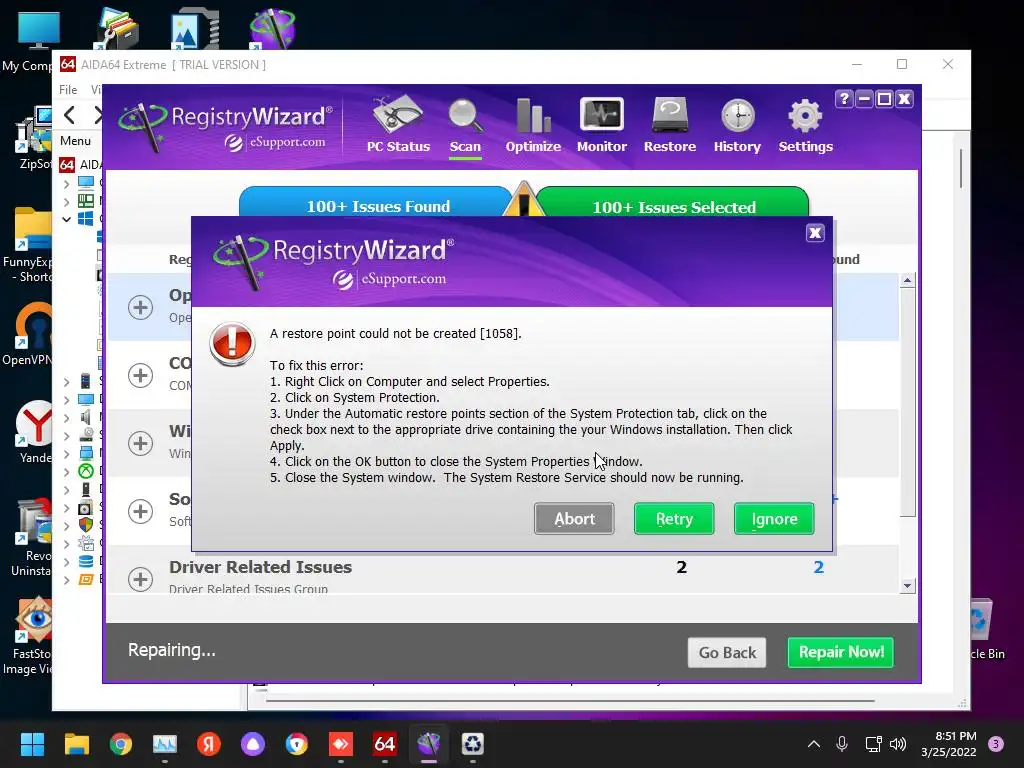
Task: Select the Scan magnifier tab
Action: coord(465,127)
